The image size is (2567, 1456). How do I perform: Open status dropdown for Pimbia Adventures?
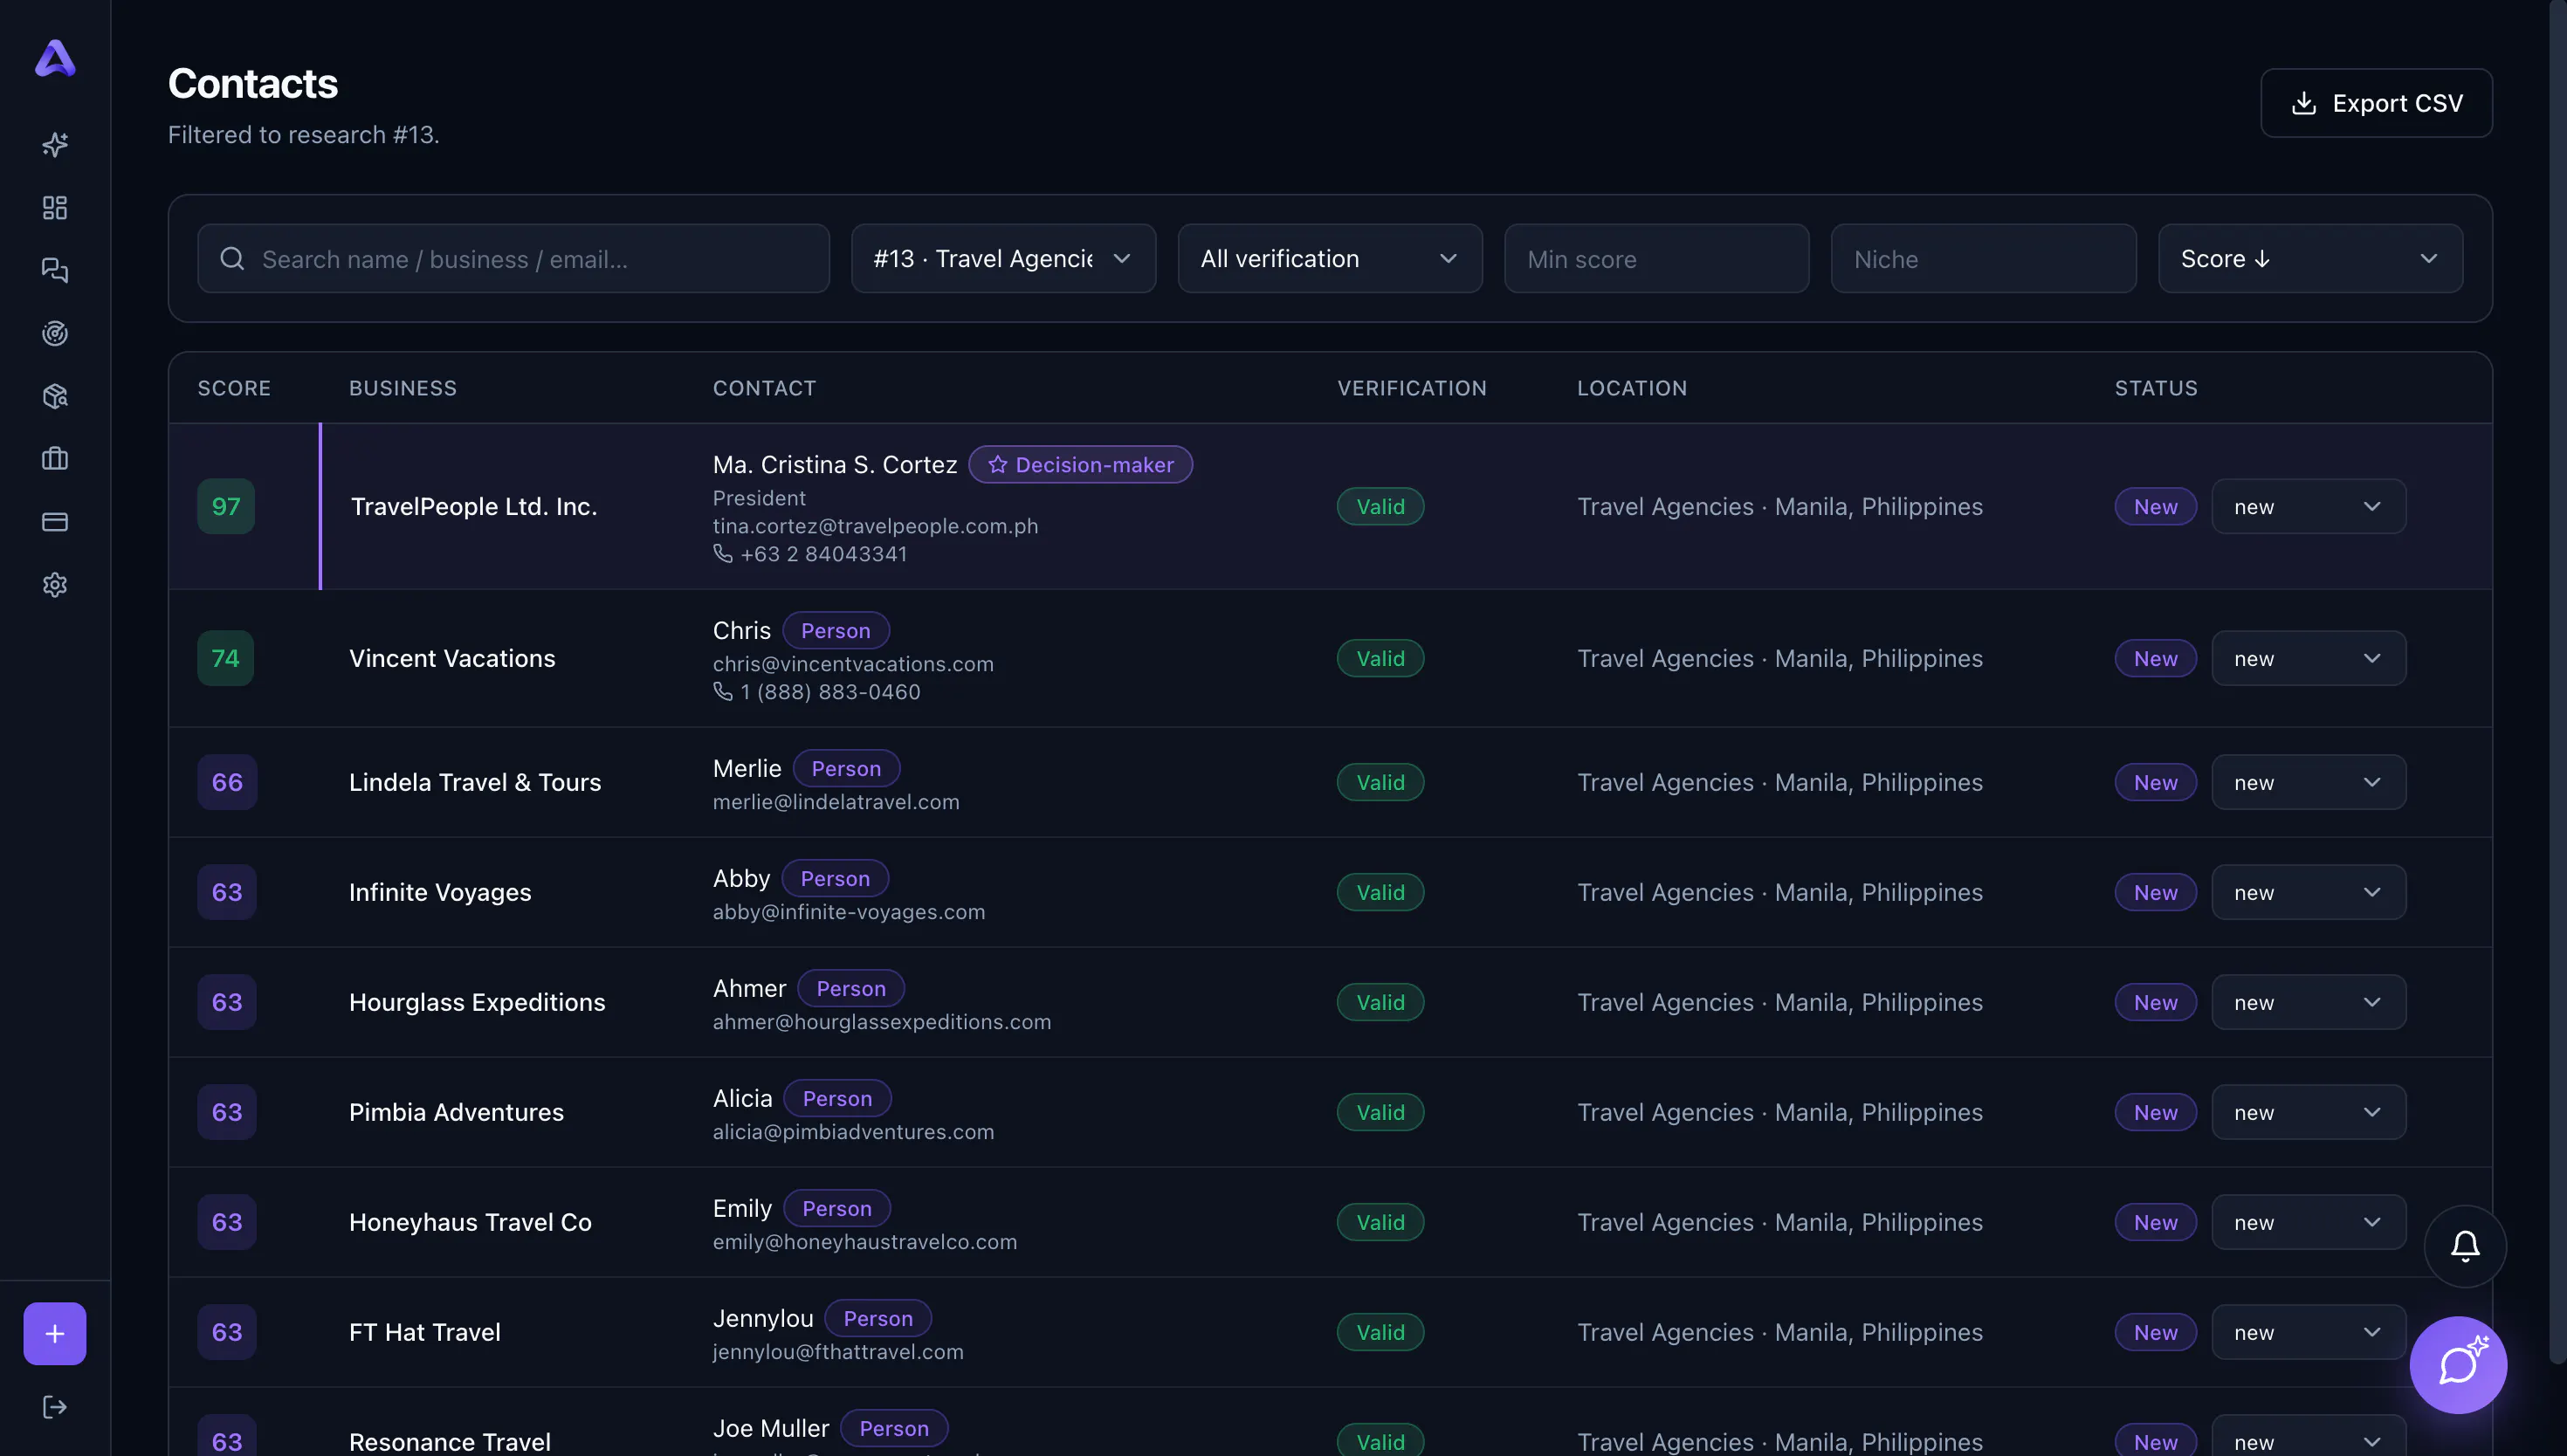click(x=2309, y=1113)
